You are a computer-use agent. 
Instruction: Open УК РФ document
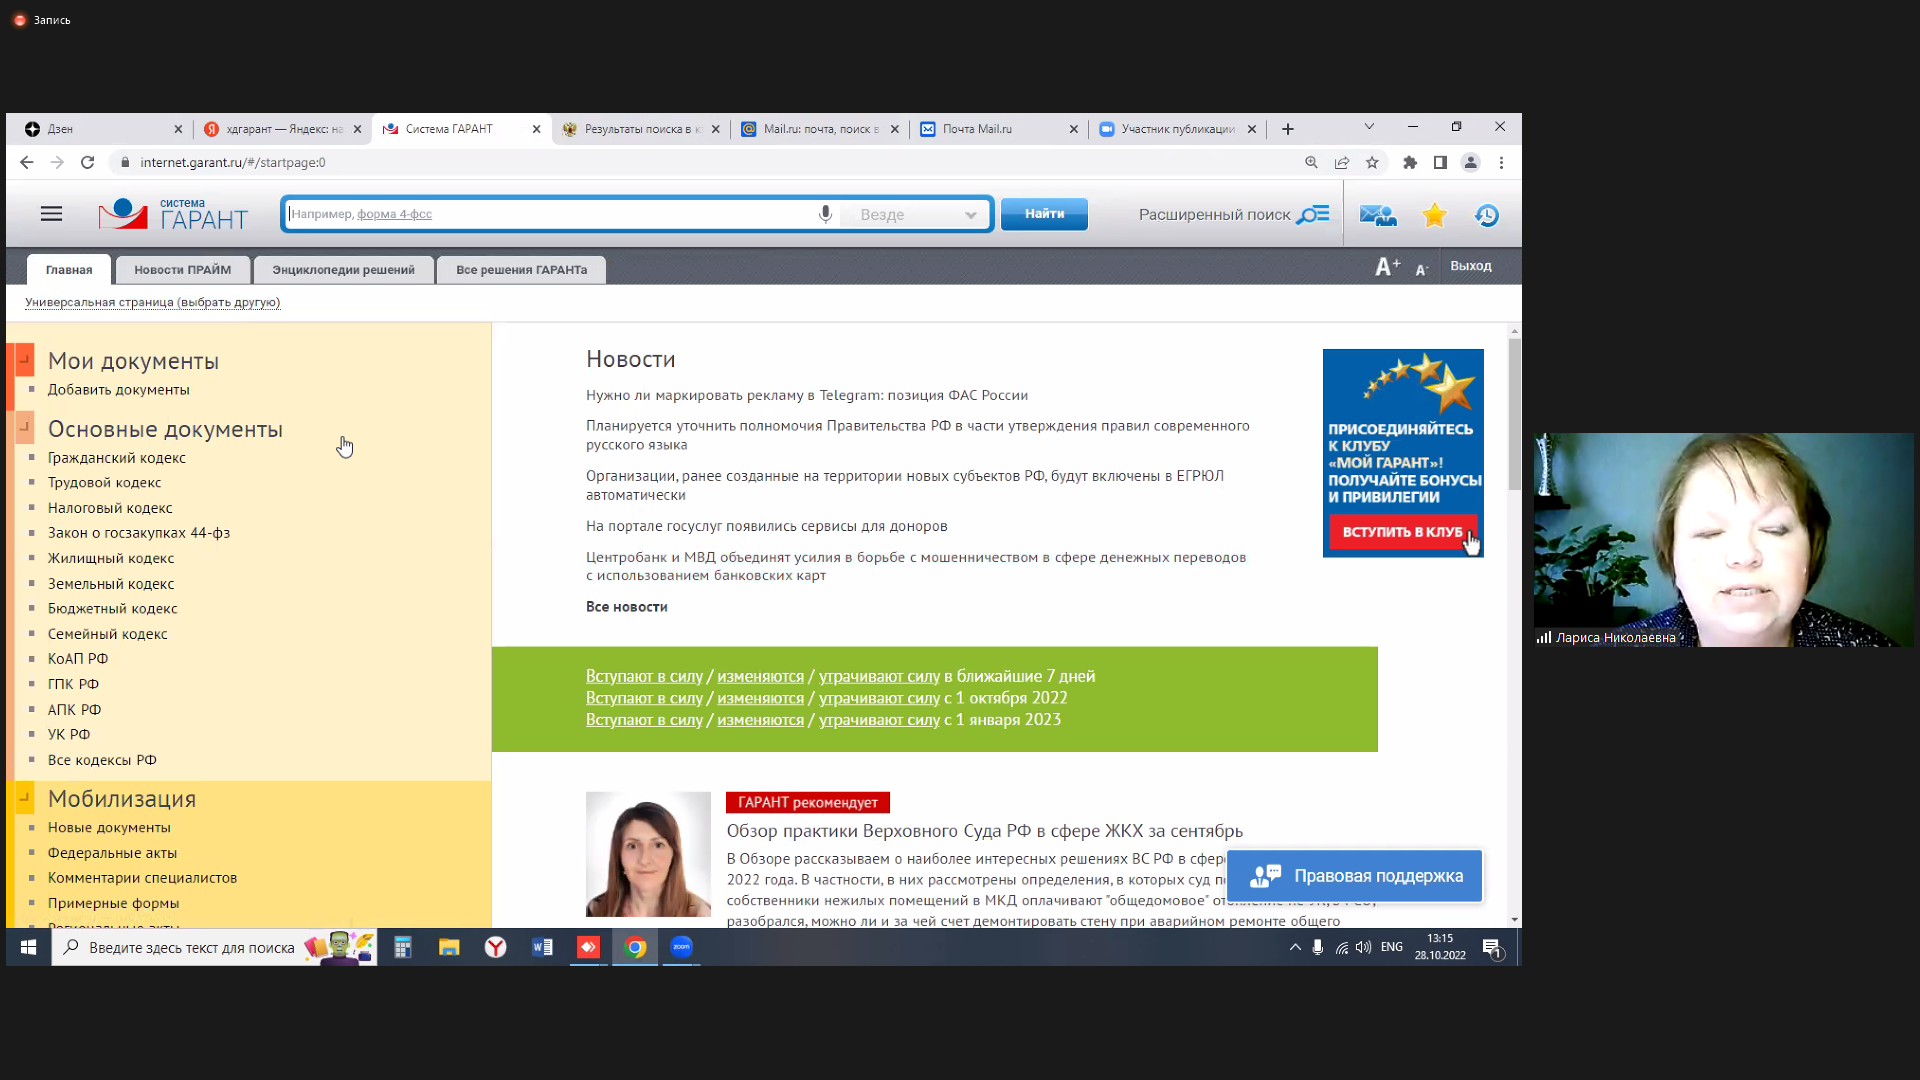69,735
